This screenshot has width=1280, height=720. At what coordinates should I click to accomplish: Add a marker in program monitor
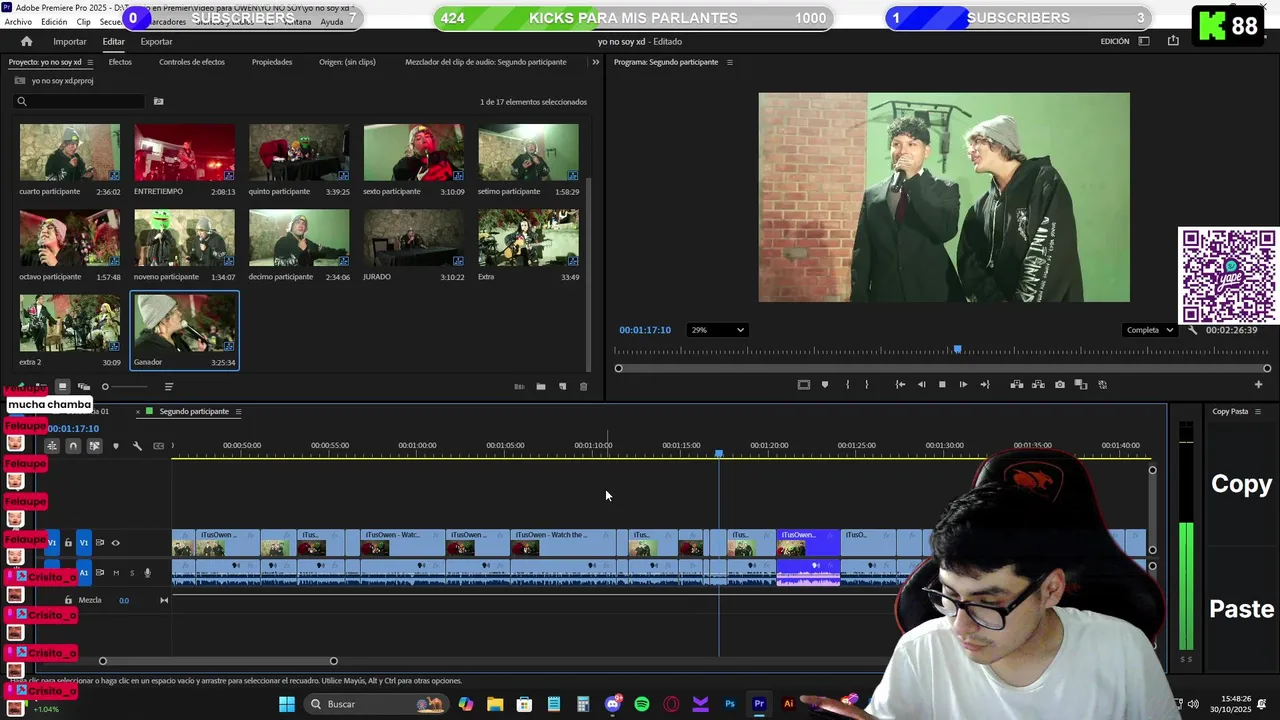point(825,385)
